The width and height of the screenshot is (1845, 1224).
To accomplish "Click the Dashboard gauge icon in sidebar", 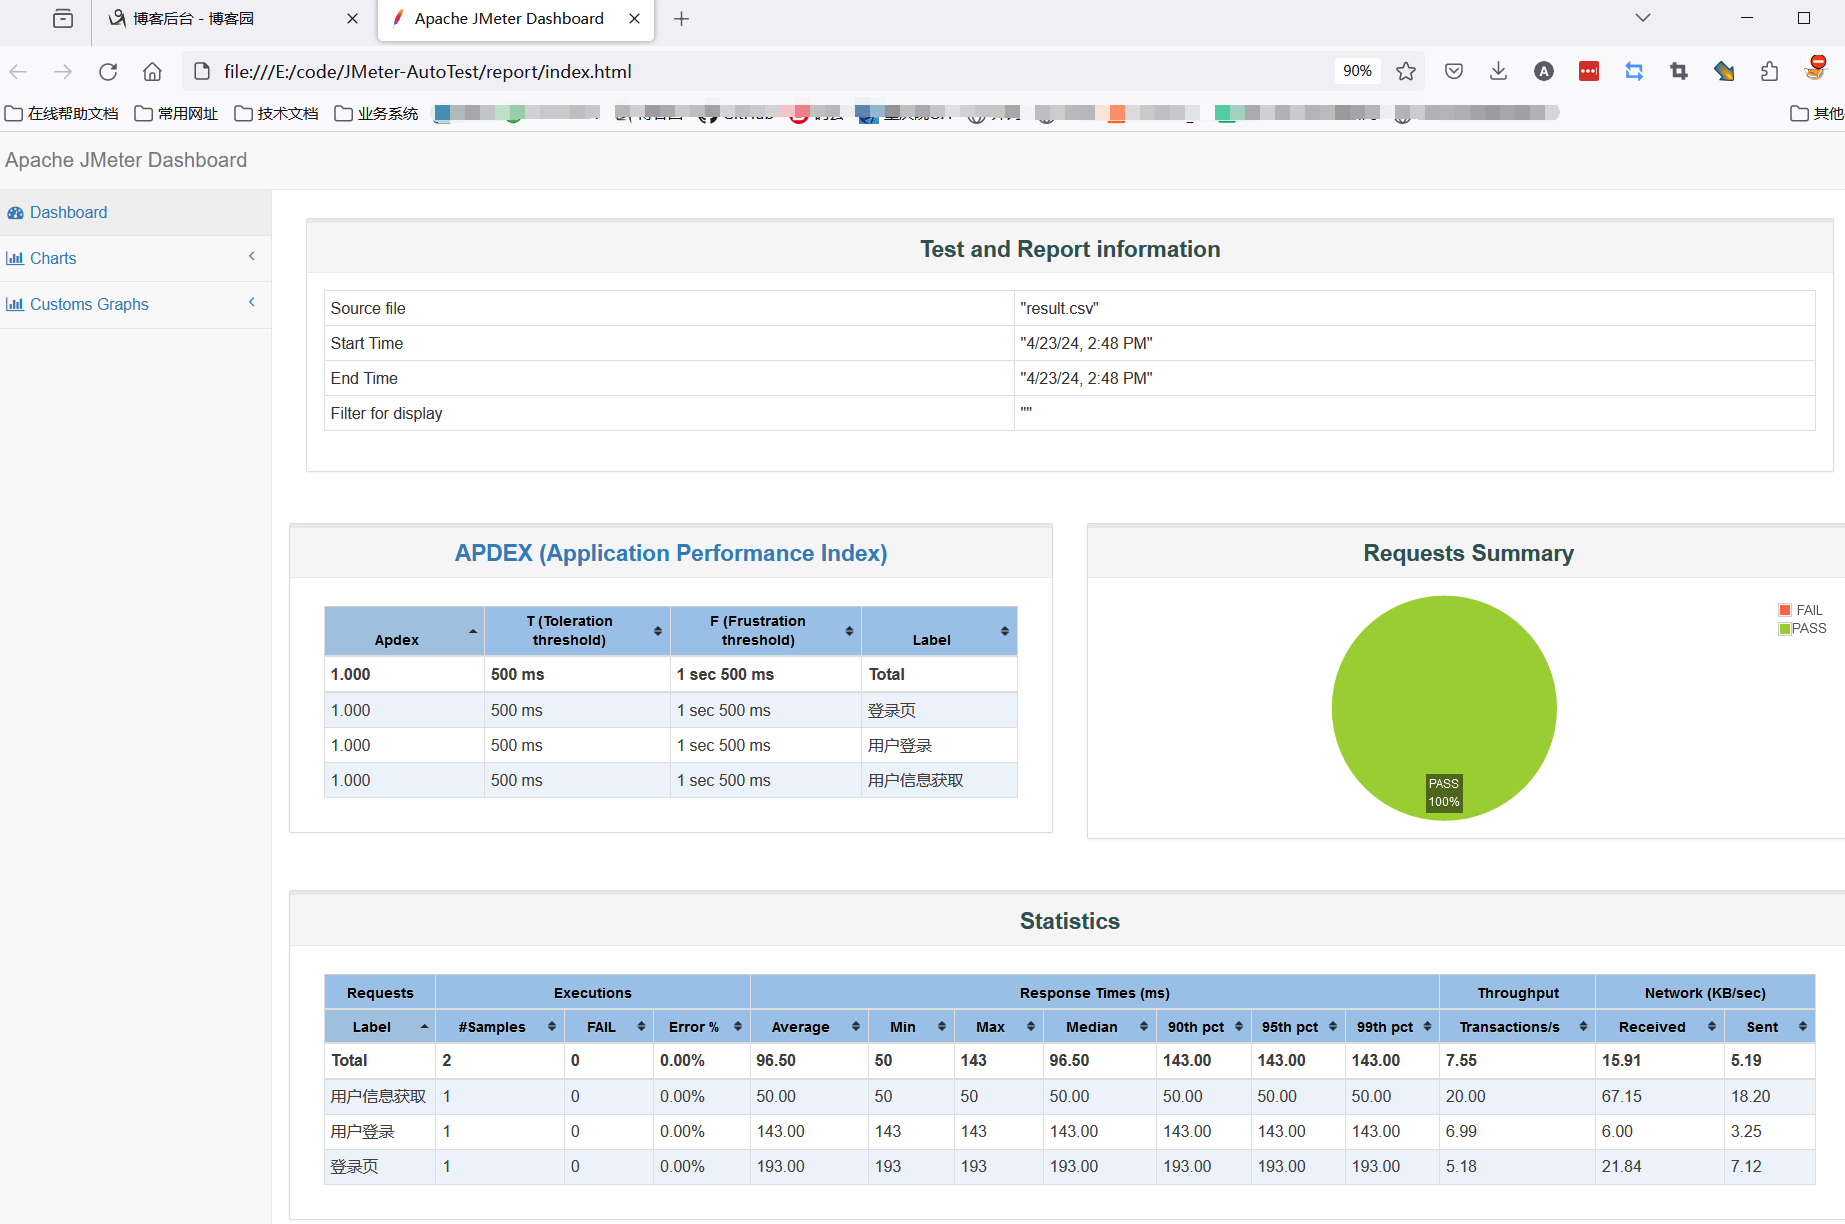I will pos(15,212).
